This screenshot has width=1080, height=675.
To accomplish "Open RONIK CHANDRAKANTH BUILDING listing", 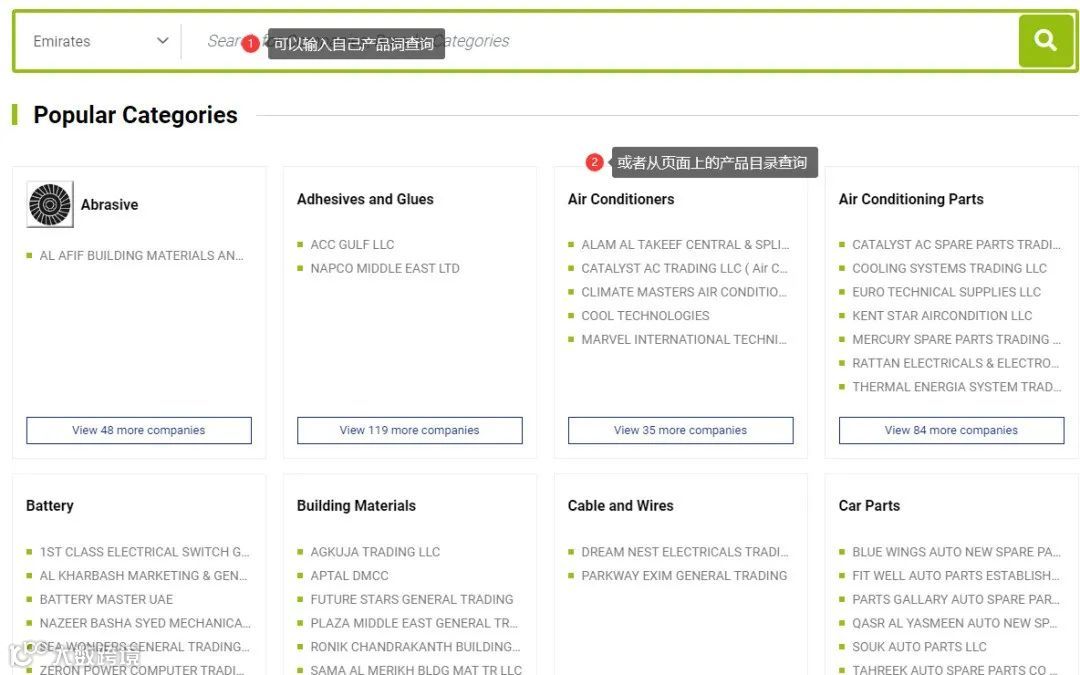I will [415, 647].
